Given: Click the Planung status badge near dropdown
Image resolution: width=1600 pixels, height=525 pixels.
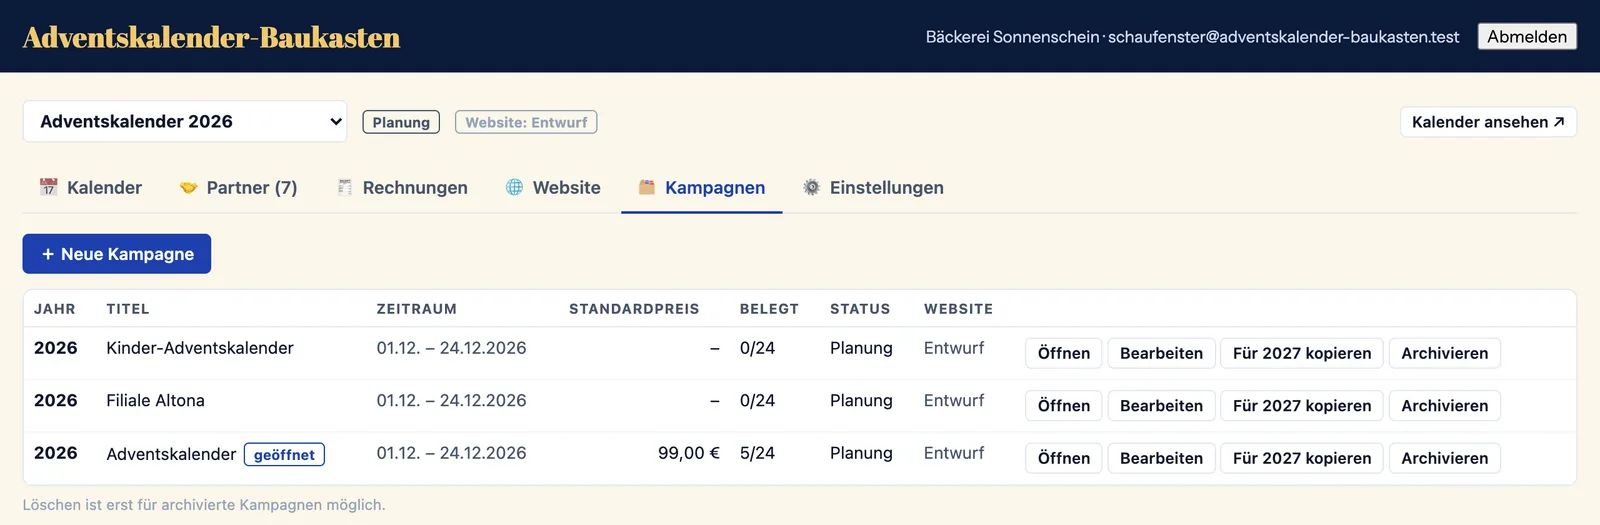Looking at the screenshot, I should coord(401,122).
